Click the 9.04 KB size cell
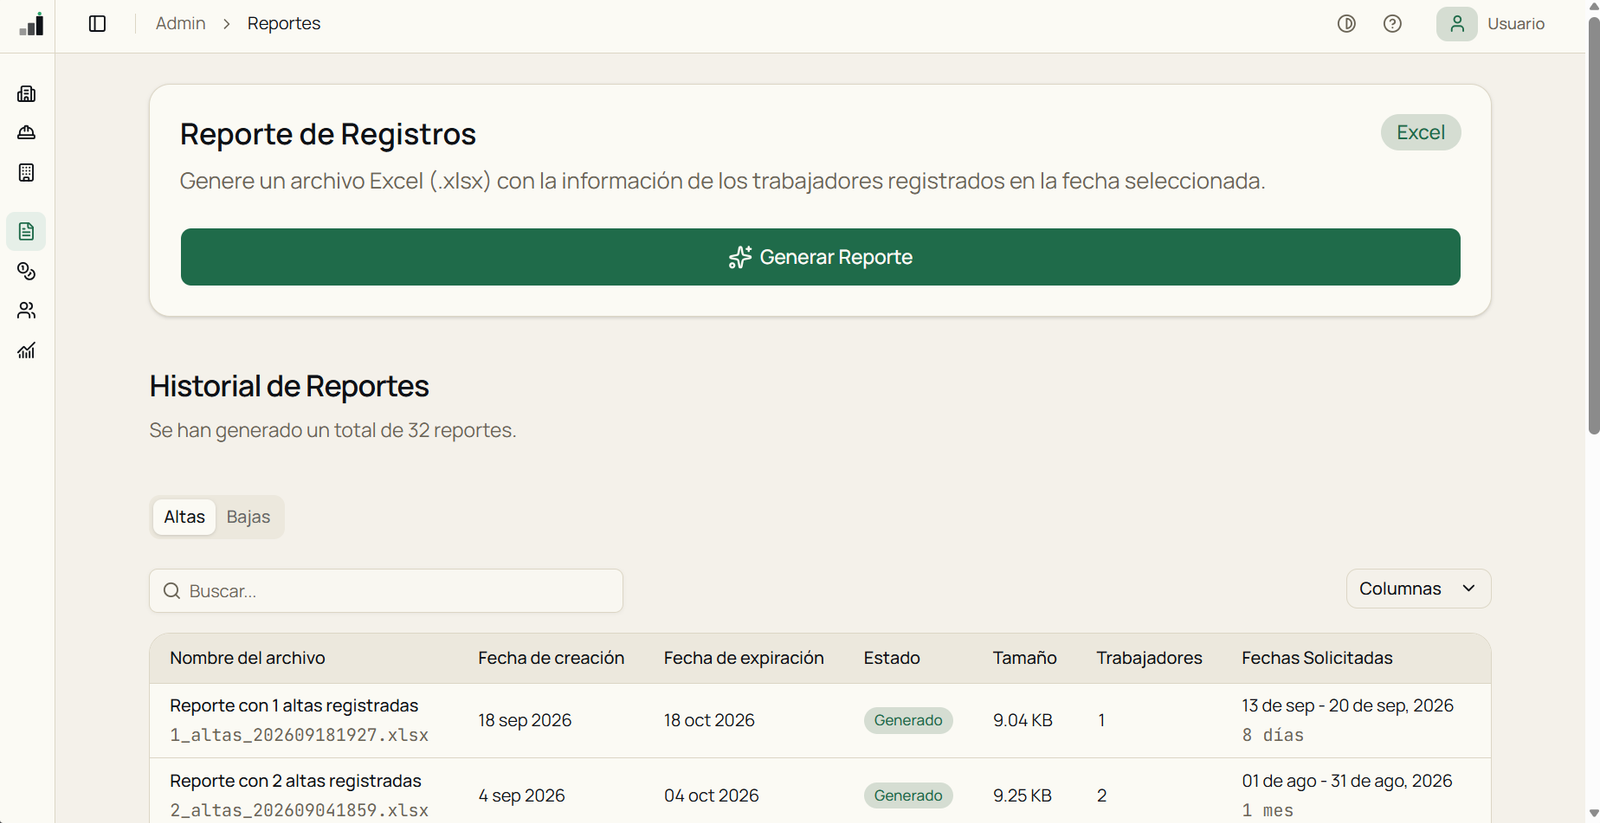The height and width of the screenshot is (823, 1600). [1023, 720]
